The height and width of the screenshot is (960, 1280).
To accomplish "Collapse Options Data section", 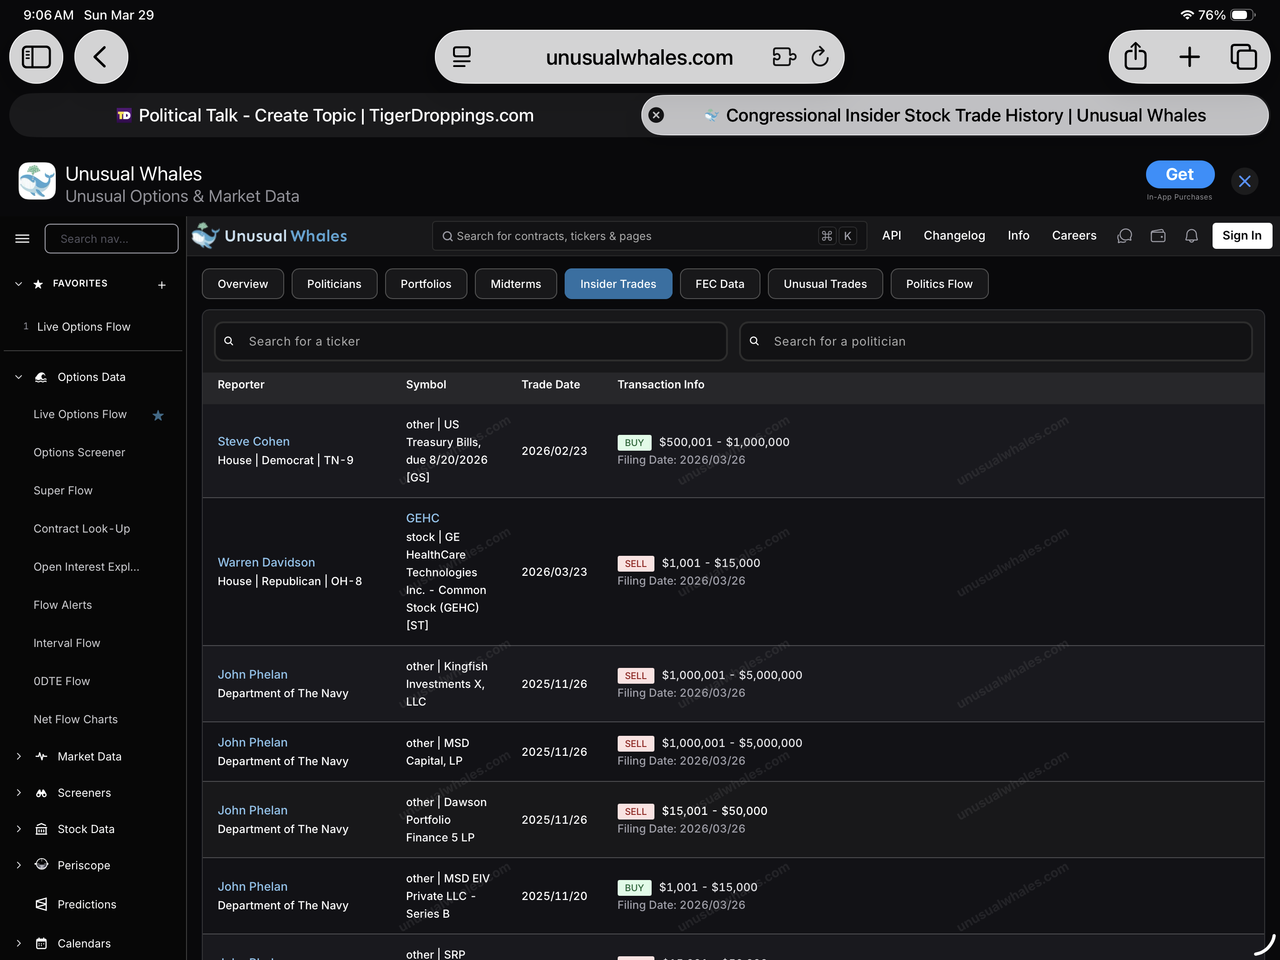I will [18, 377].
